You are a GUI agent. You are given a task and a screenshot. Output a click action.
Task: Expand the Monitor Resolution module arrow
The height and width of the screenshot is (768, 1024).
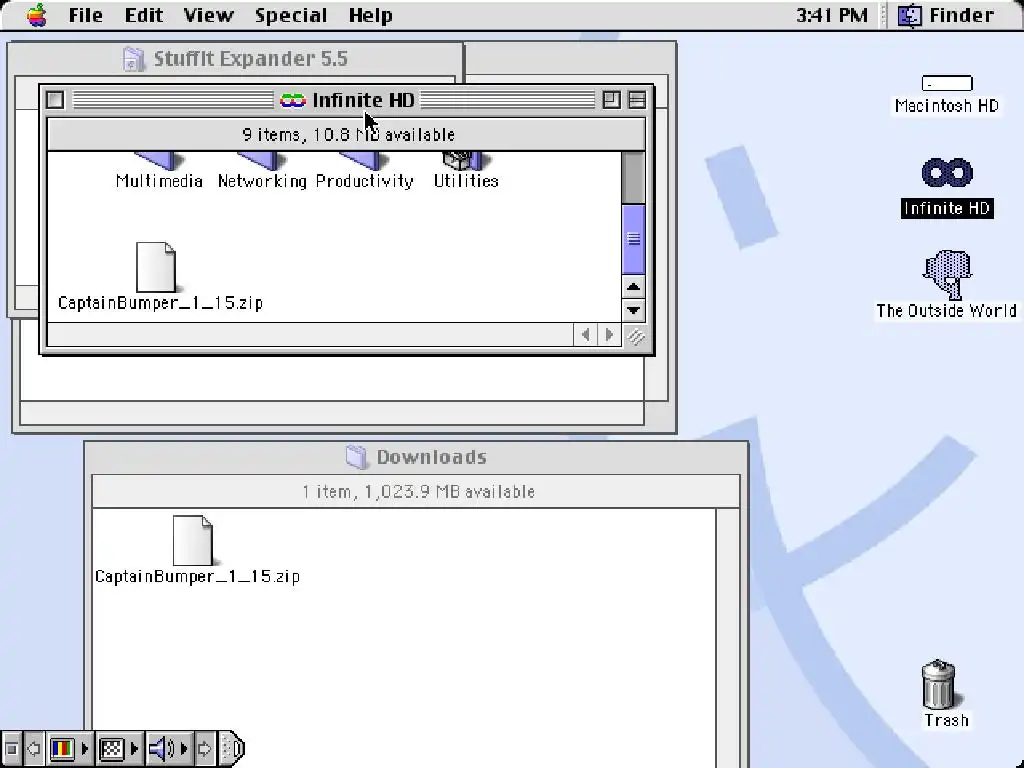(x=134, y=748)
